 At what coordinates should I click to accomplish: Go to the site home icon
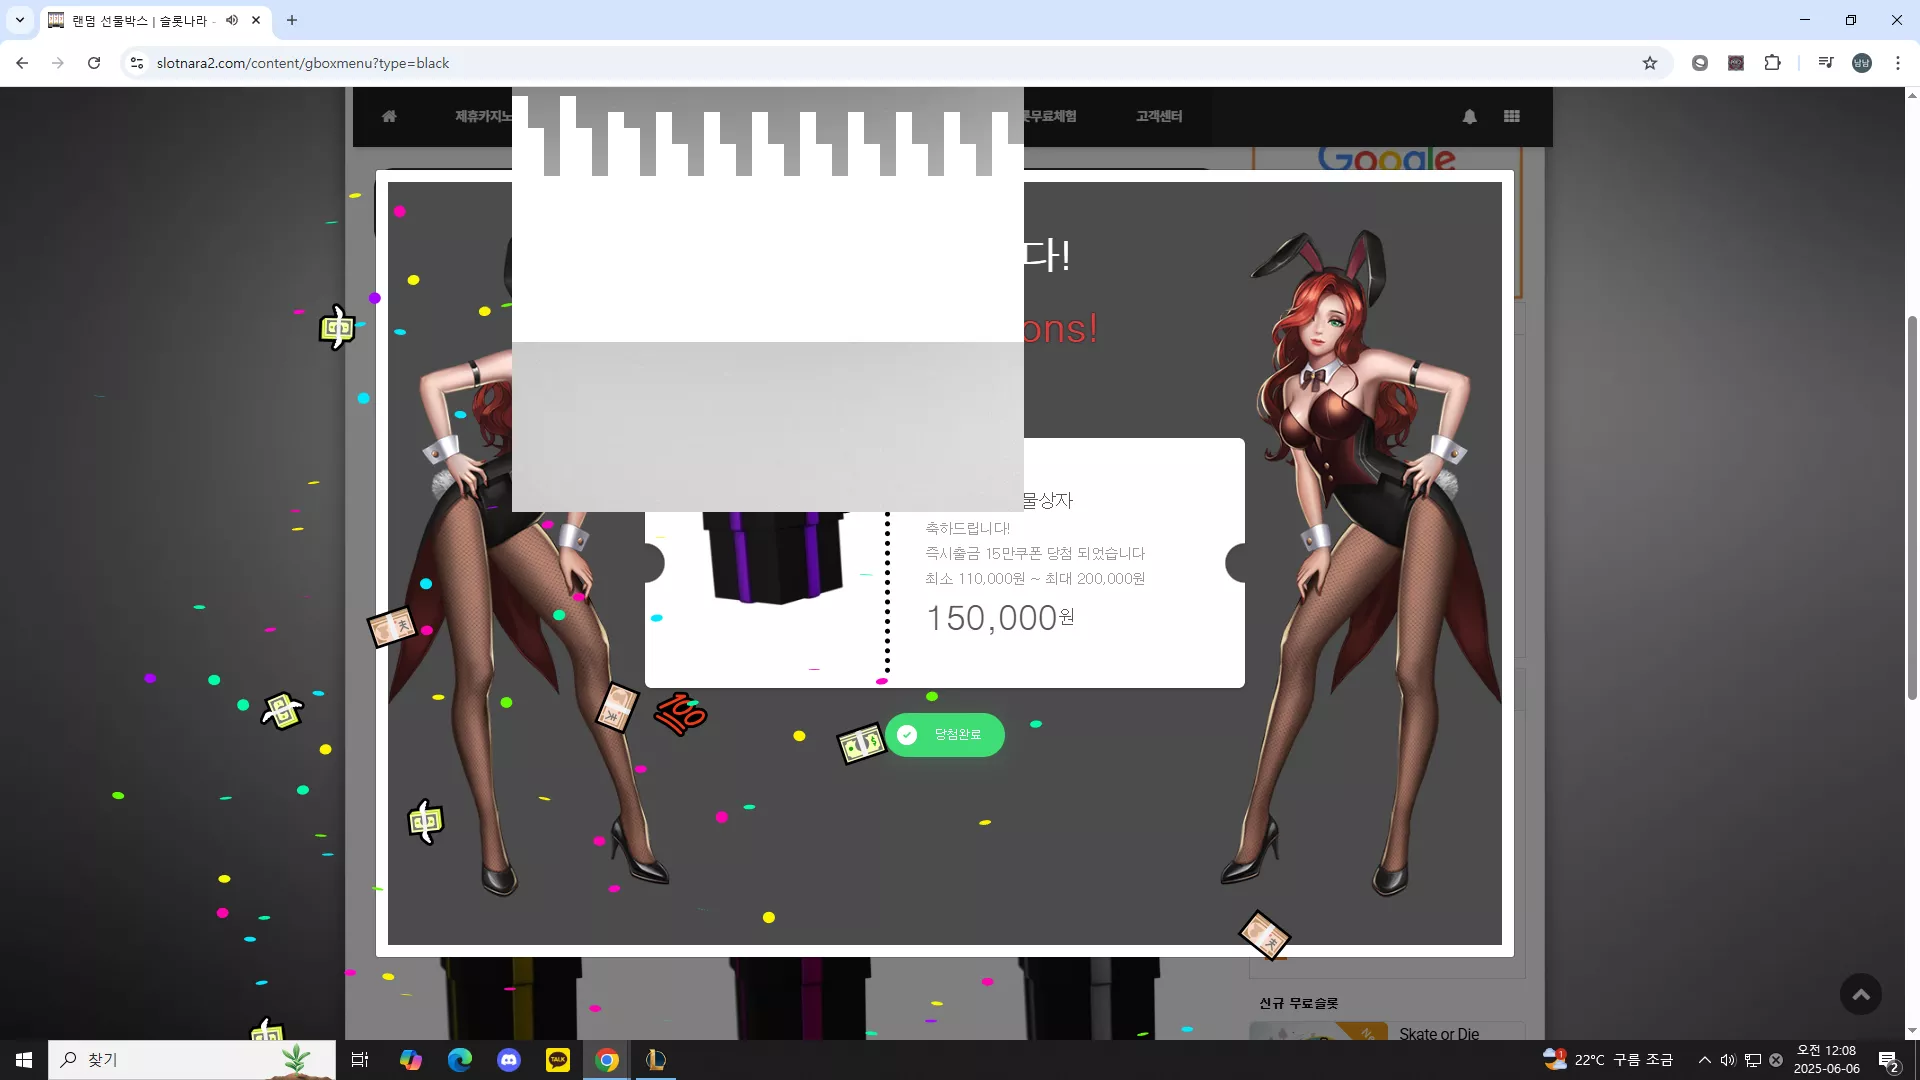[389, 116]
